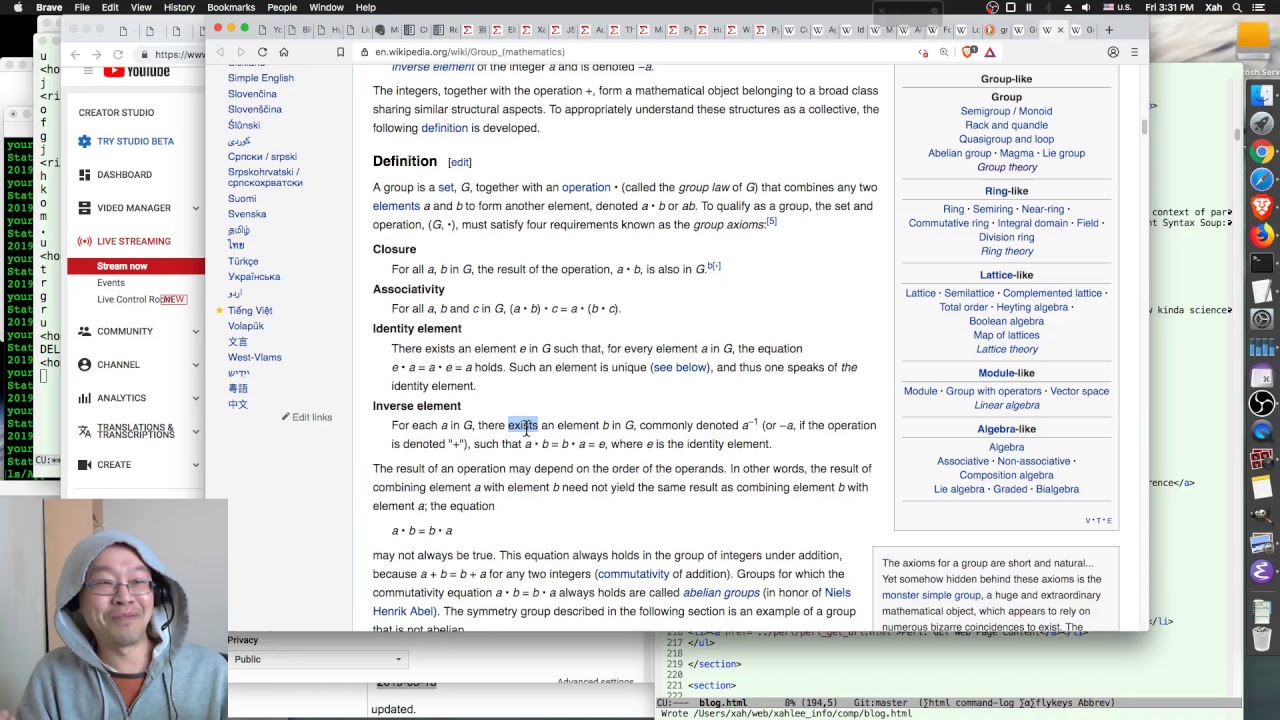Bookmark this page with the bookmark icon
This screenshot has width=1280, height=720.
340,52
